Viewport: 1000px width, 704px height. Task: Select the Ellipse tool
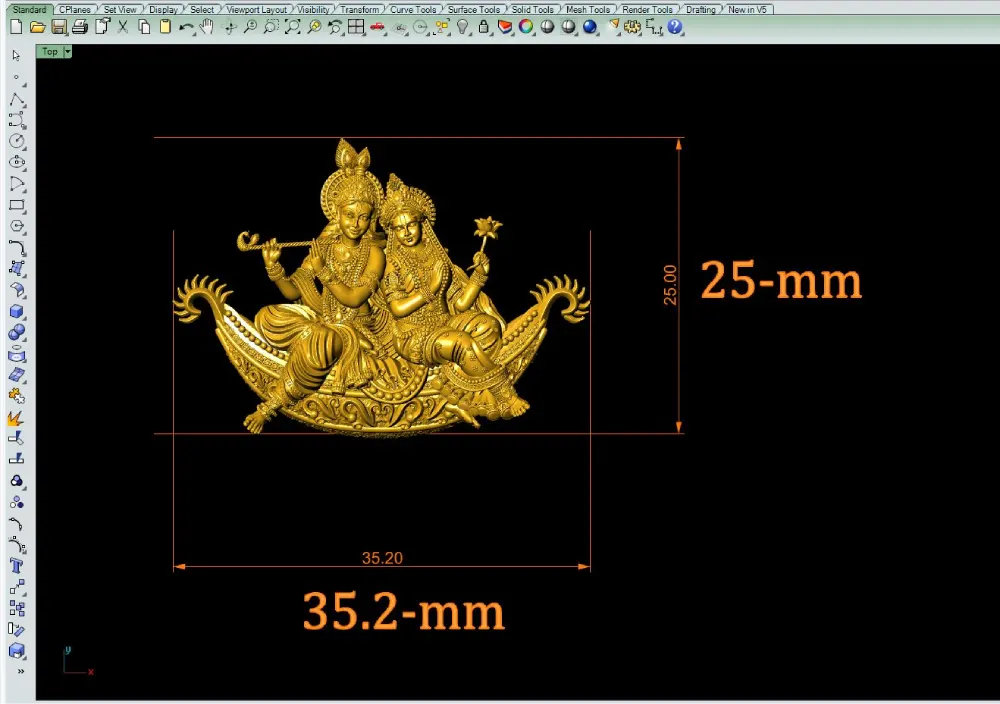coord(17,163)
